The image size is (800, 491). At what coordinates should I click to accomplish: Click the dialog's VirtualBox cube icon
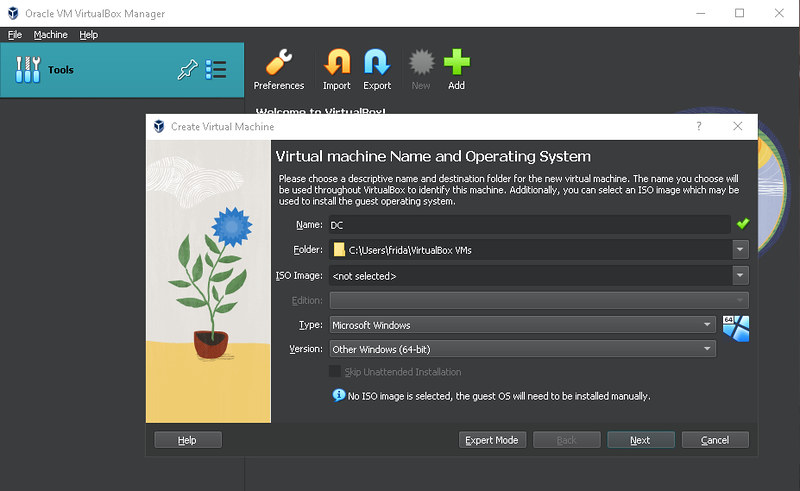tap(159, 126)
